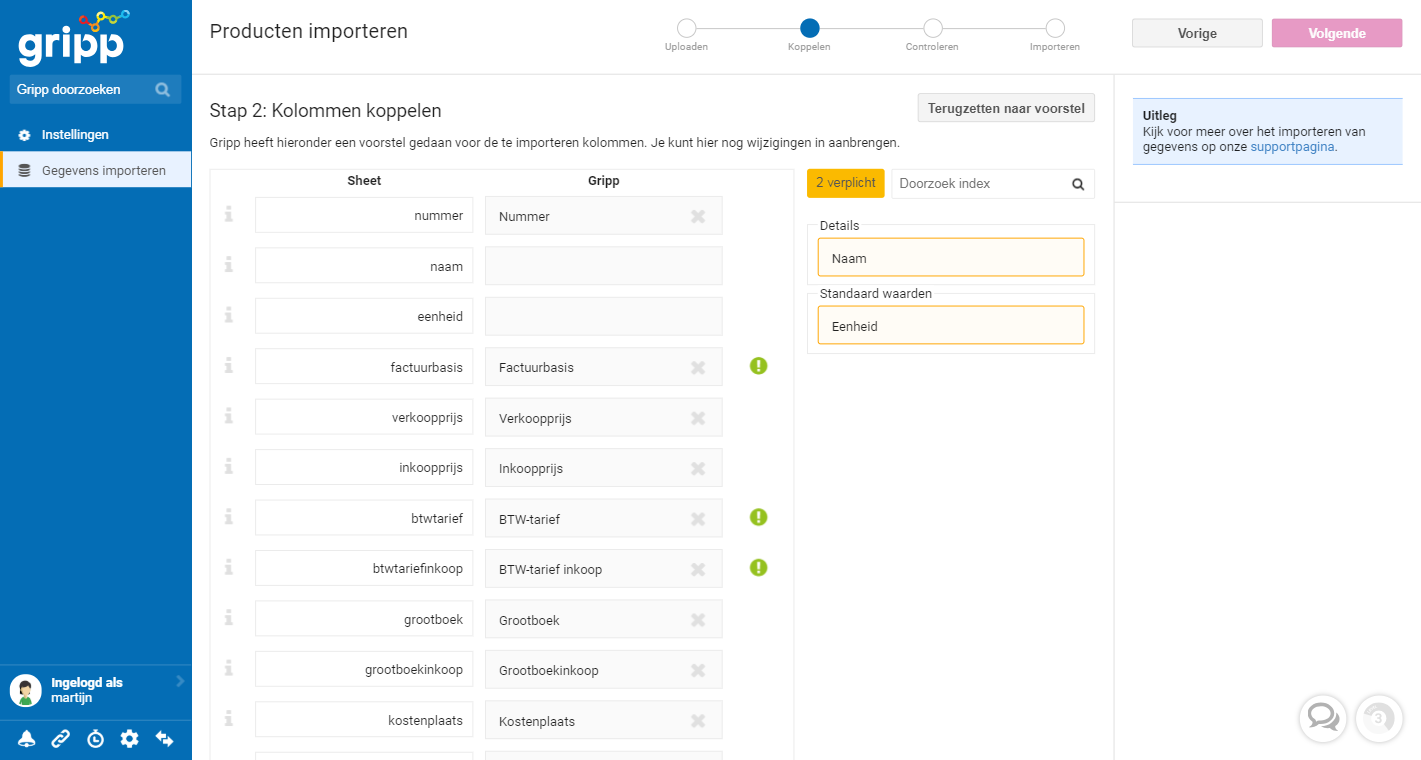Remove the Kostenplaats mapping with its X
The width and height of the screenshot is (1421, 760).
698,721
